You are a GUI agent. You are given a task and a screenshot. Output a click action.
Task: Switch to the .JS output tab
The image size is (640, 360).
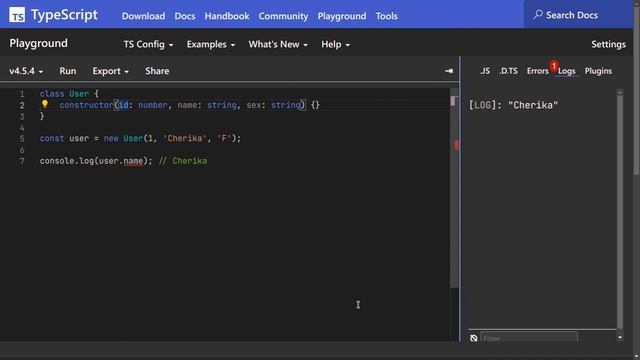[x=485, y=71]
